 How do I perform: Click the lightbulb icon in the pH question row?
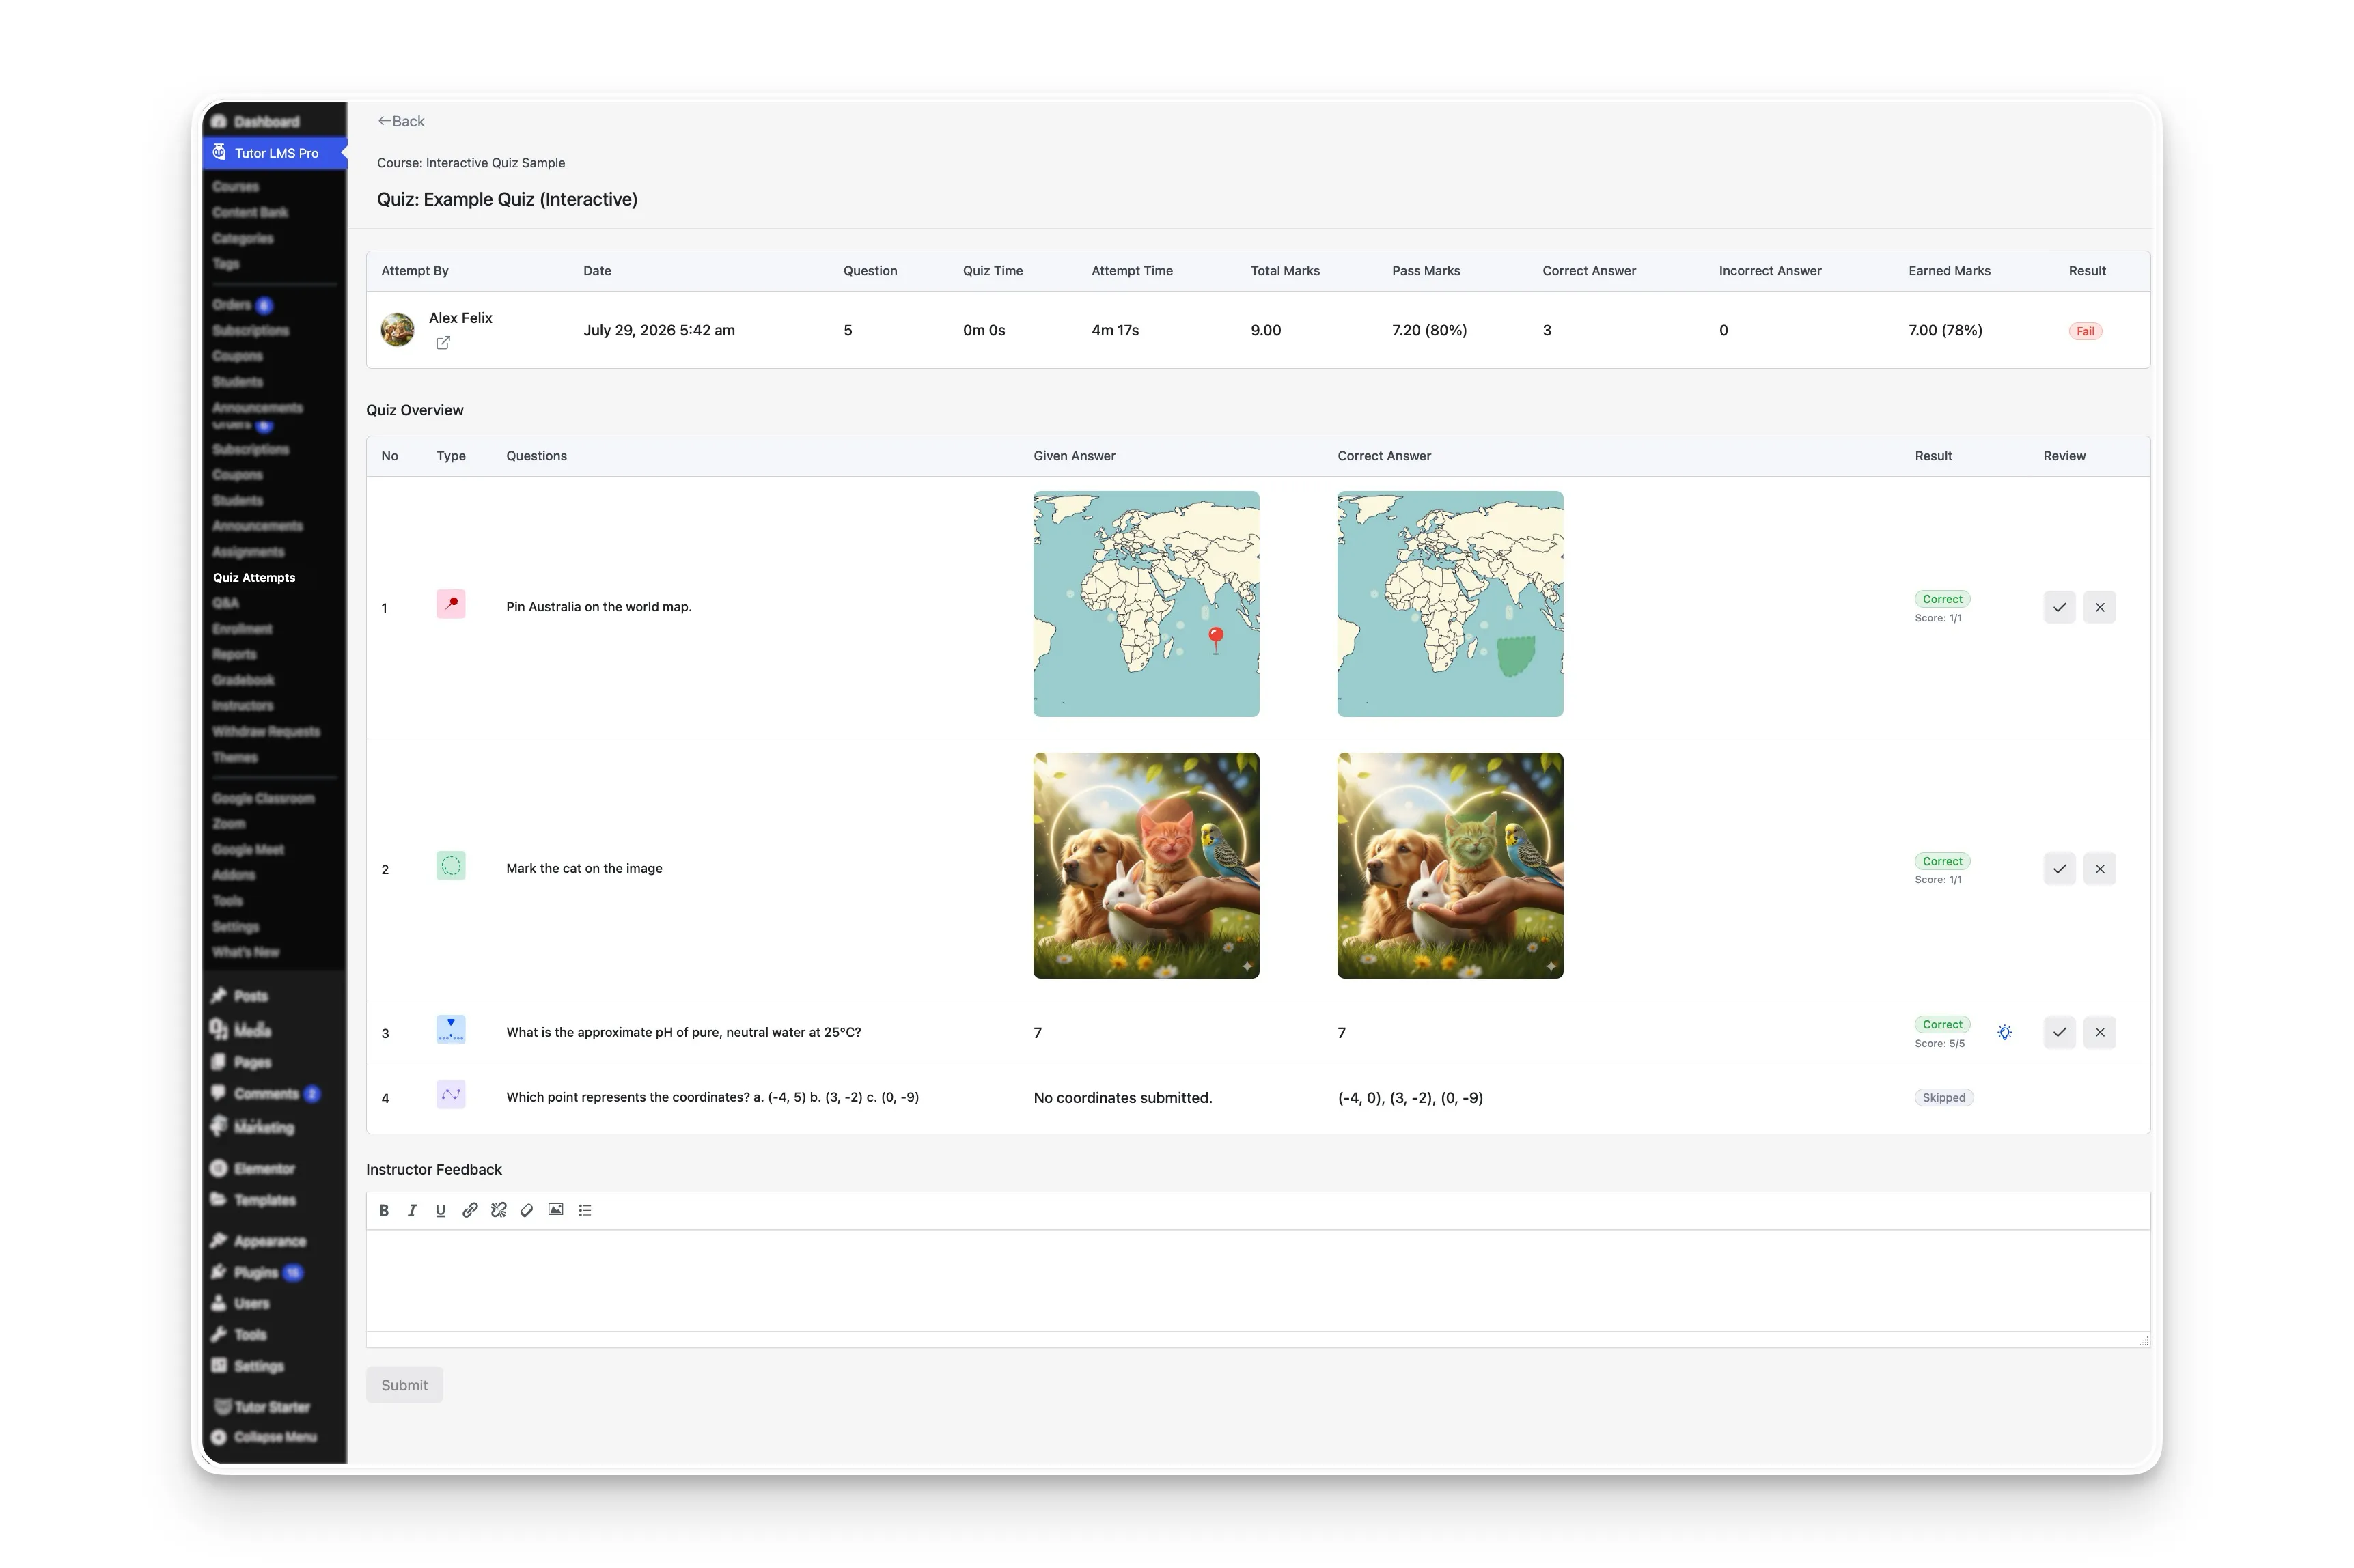[x=2004, y=1032]
